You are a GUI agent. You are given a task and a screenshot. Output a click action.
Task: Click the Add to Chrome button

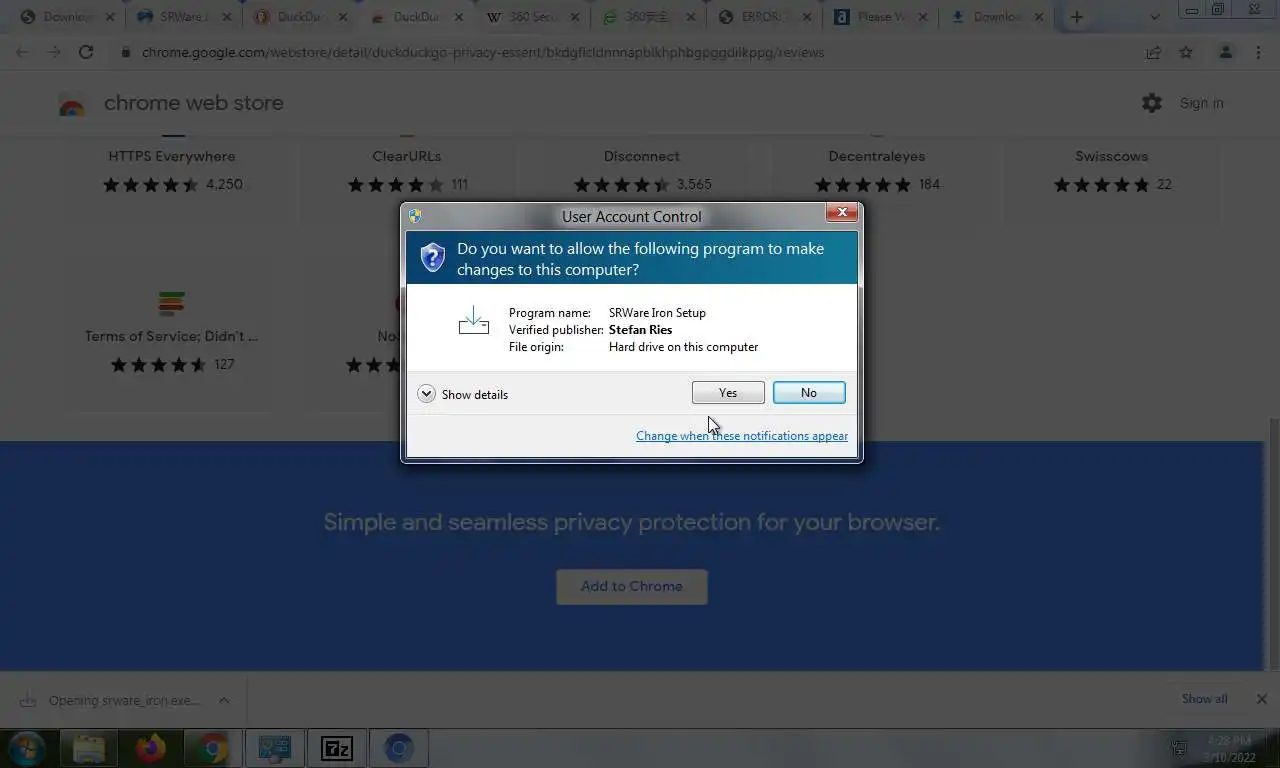[632, 587]
